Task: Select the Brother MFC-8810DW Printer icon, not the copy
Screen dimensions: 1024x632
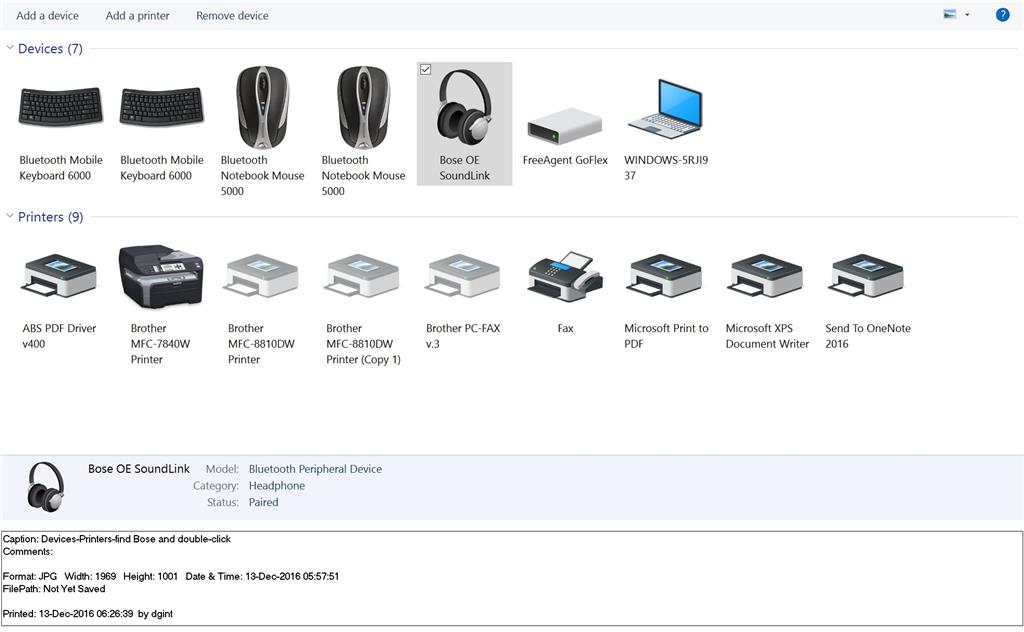Action: (x=262, y=276)
